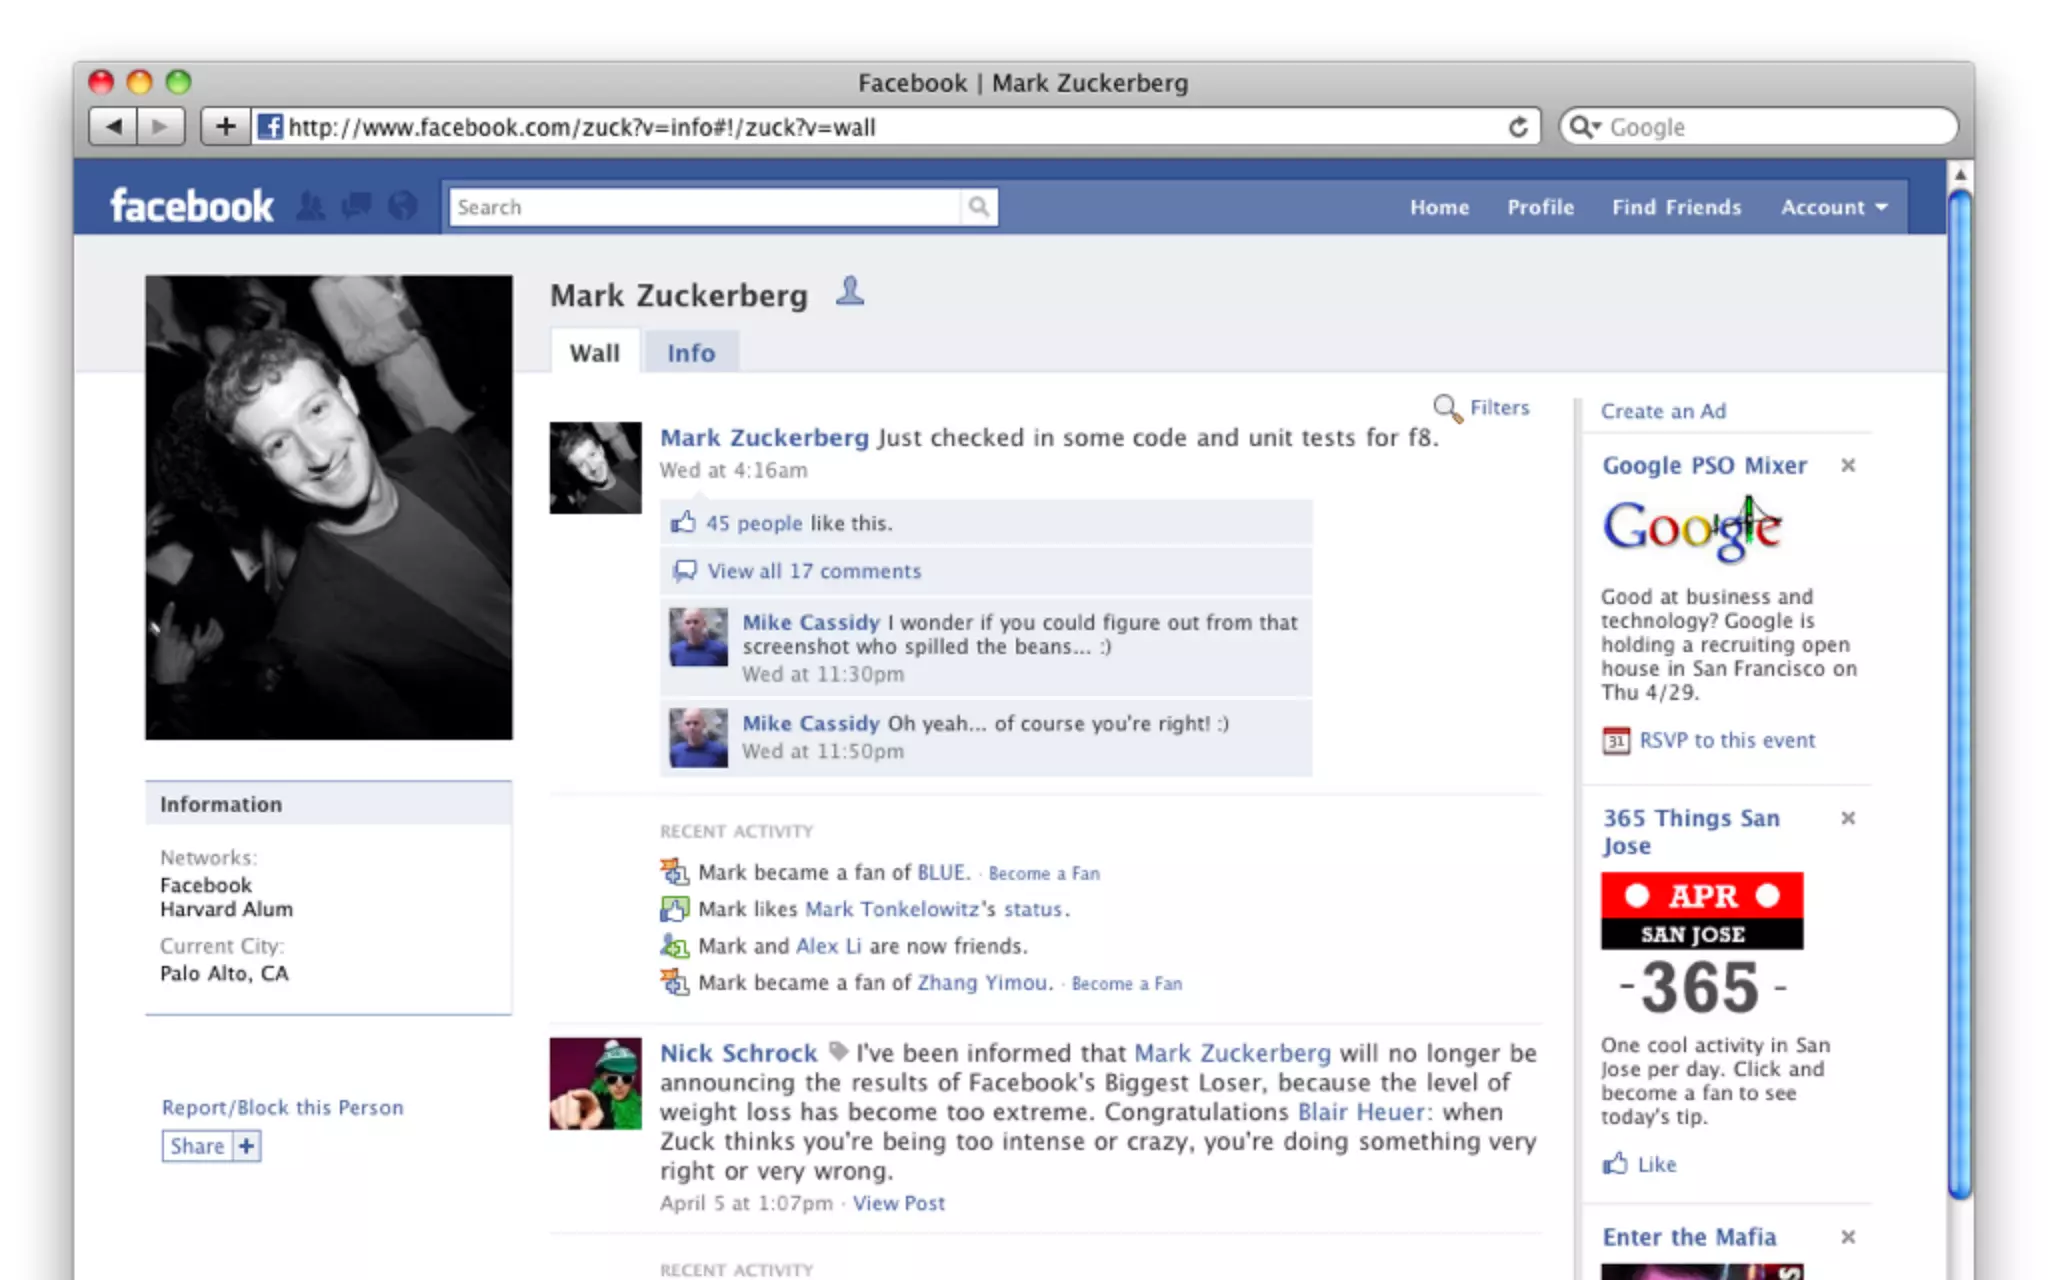2048x1280 pixels.
Task: Open the large profile photo
Action: (329, 508)
